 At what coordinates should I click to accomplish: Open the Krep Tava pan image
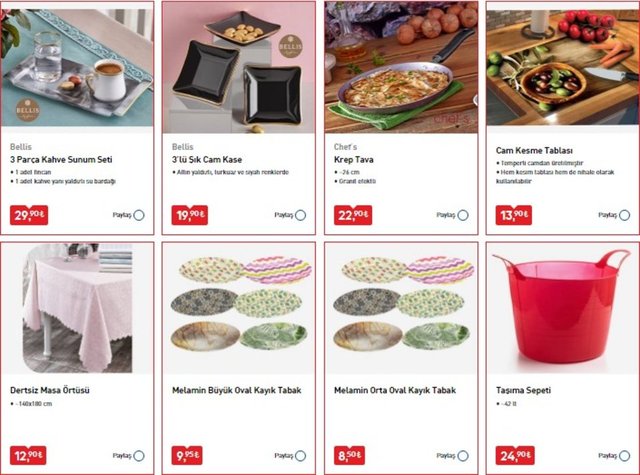(x=401, y=67)
